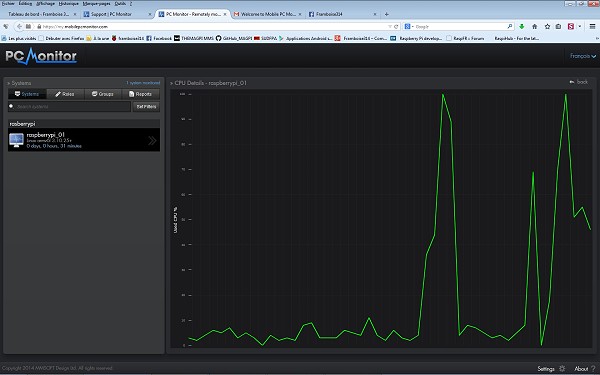This screenshot has height=375, width=600.
Task: Collapse the raspberrypi group header
Action: click(84, 124)
